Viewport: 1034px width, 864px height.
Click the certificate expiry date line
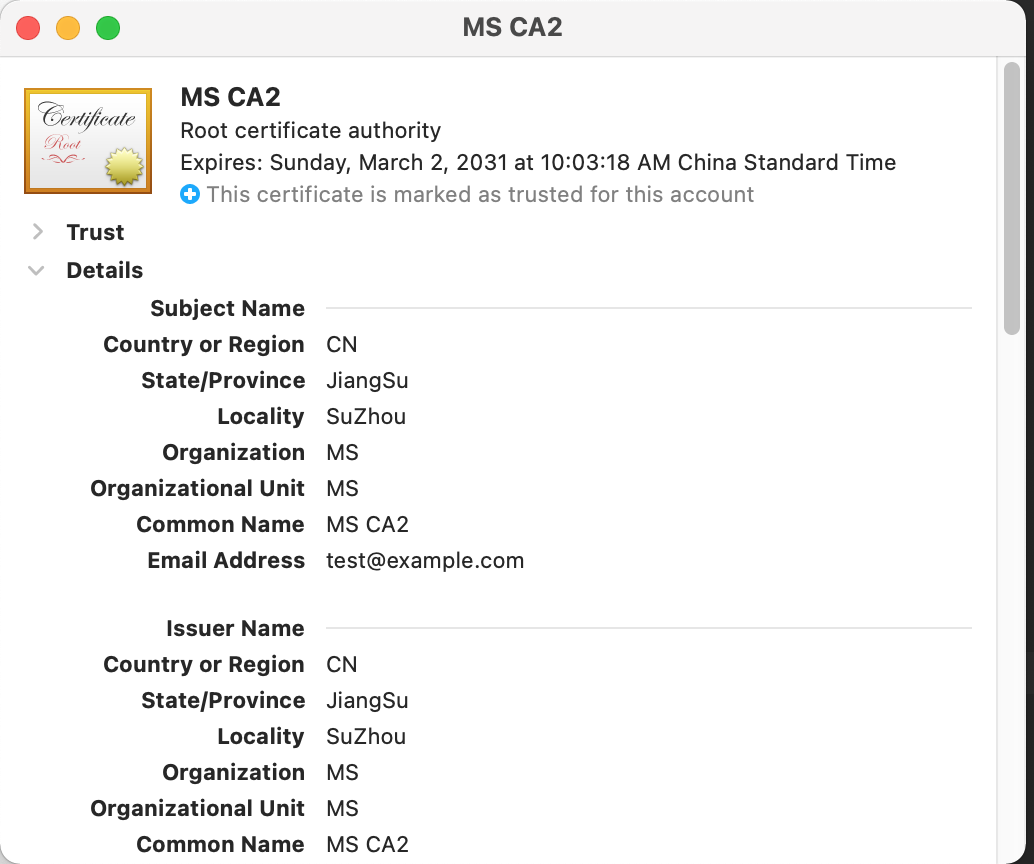tap(538, 162)
